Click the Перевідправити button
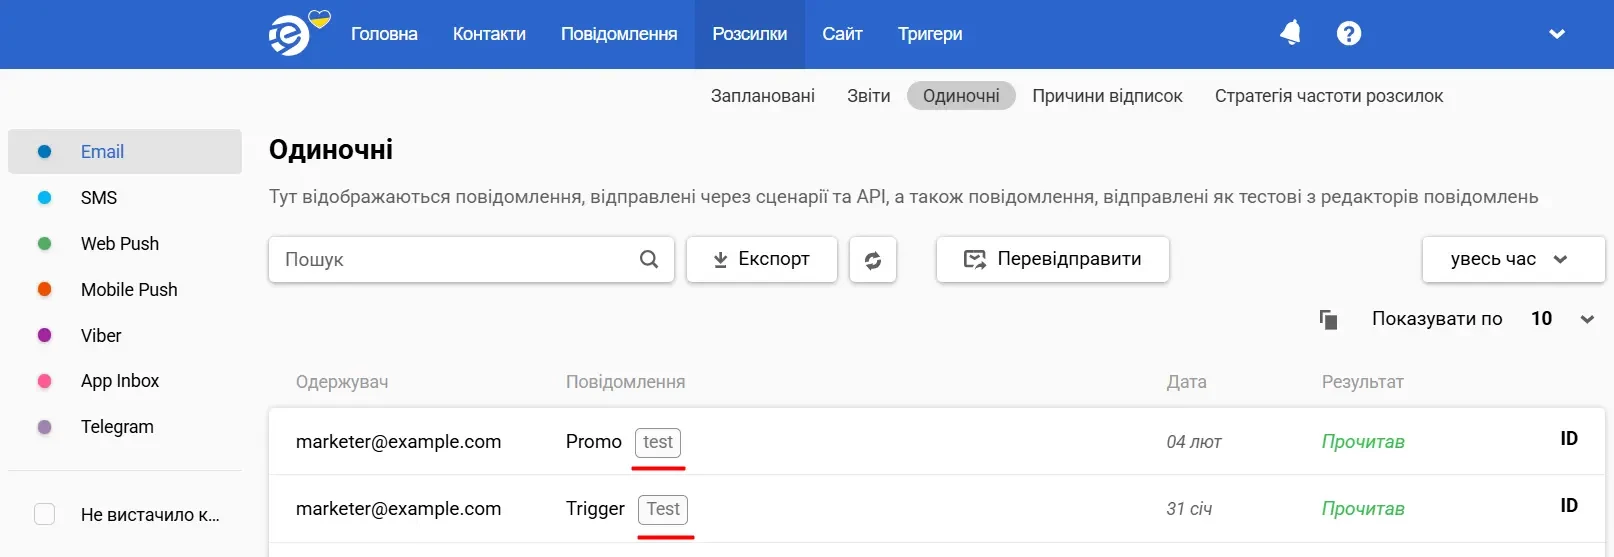The width and height of the screenshot is (1614, 557). click(x=1053, y=260)
